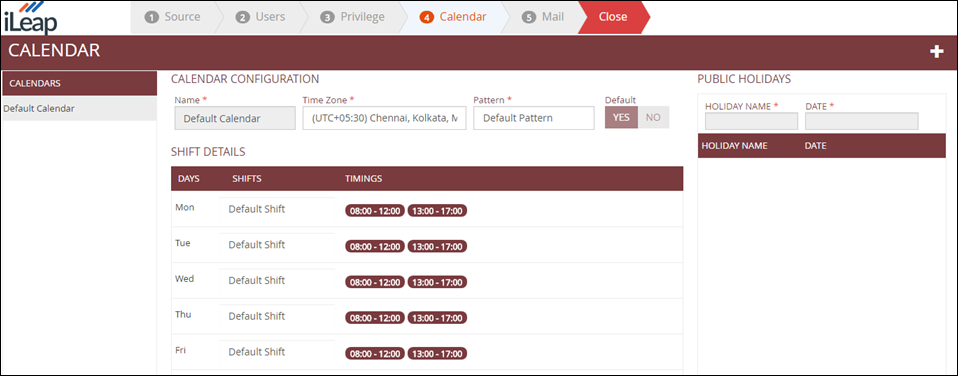Click HOLIDAY NAME table column header
Viewport: 958px width, 376px height.
tap(734, 146)
